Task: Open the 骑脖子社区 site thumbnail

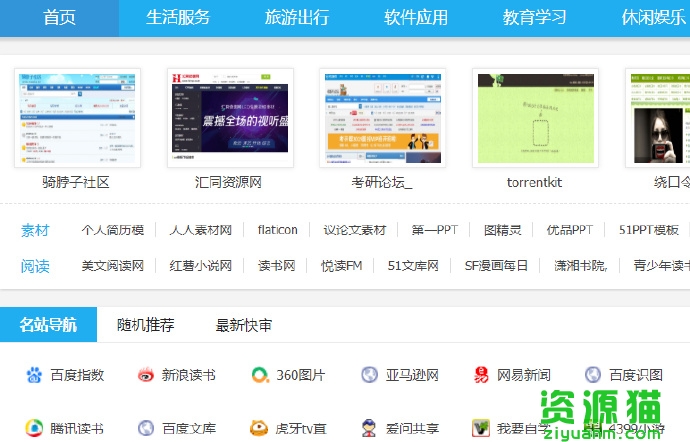Action: tap(77, 118)
